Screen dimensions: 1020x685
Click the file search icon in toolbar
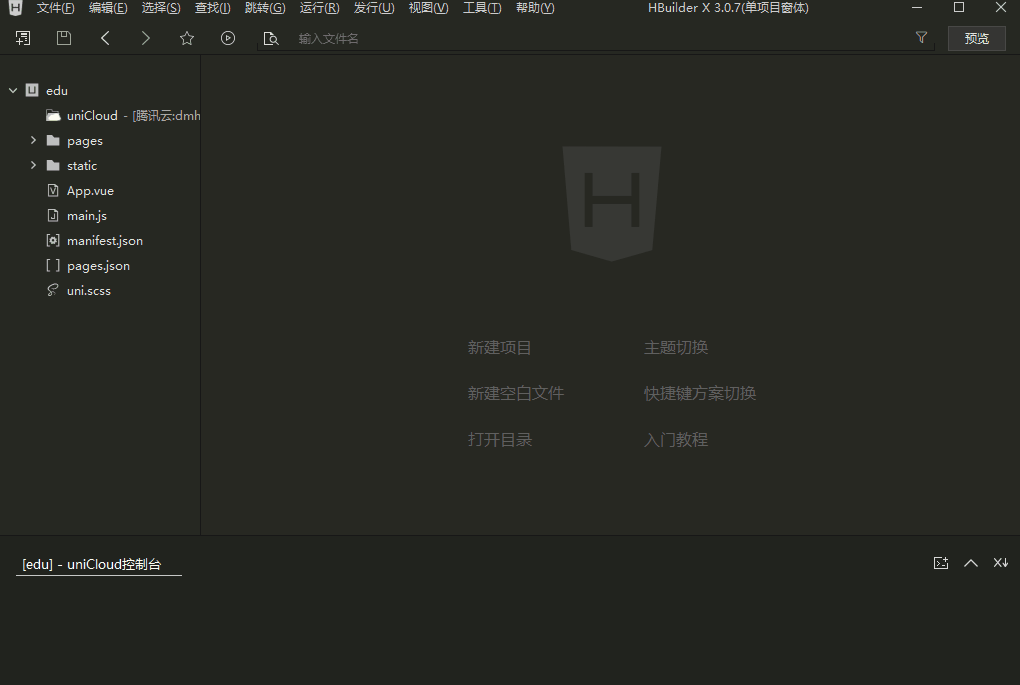click(x=271, y=38)
